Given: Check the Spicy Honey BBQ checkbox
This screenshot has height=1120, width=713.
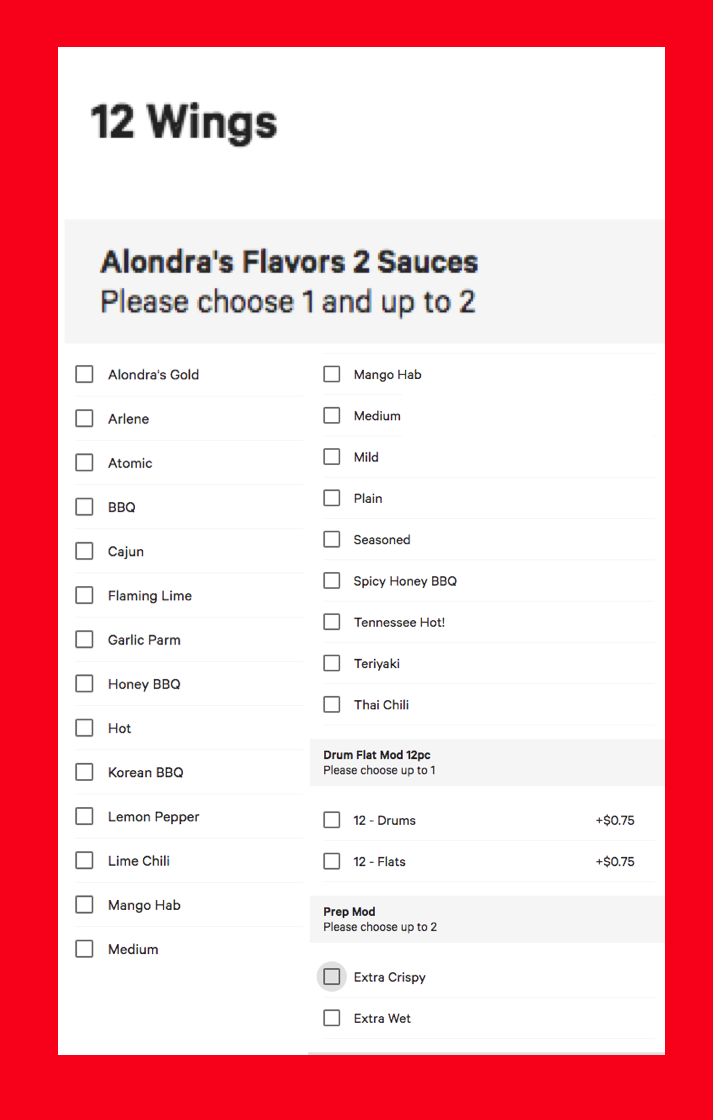Looking at the screenshot, I should [332, 581].
